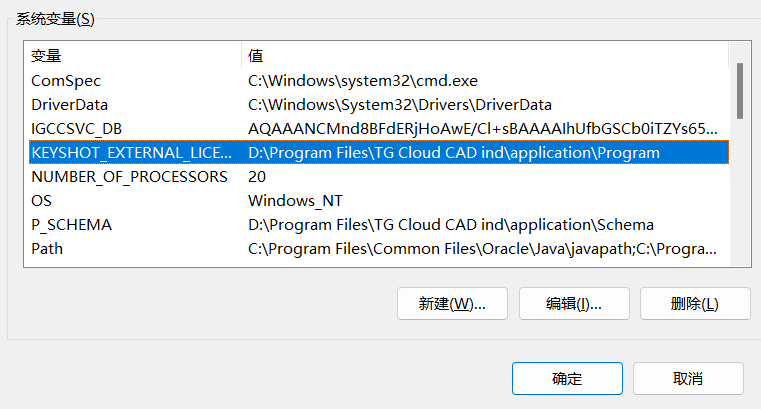Select the NUMBER_OF_PROCESSORS variable row

[x=379, y=177]
